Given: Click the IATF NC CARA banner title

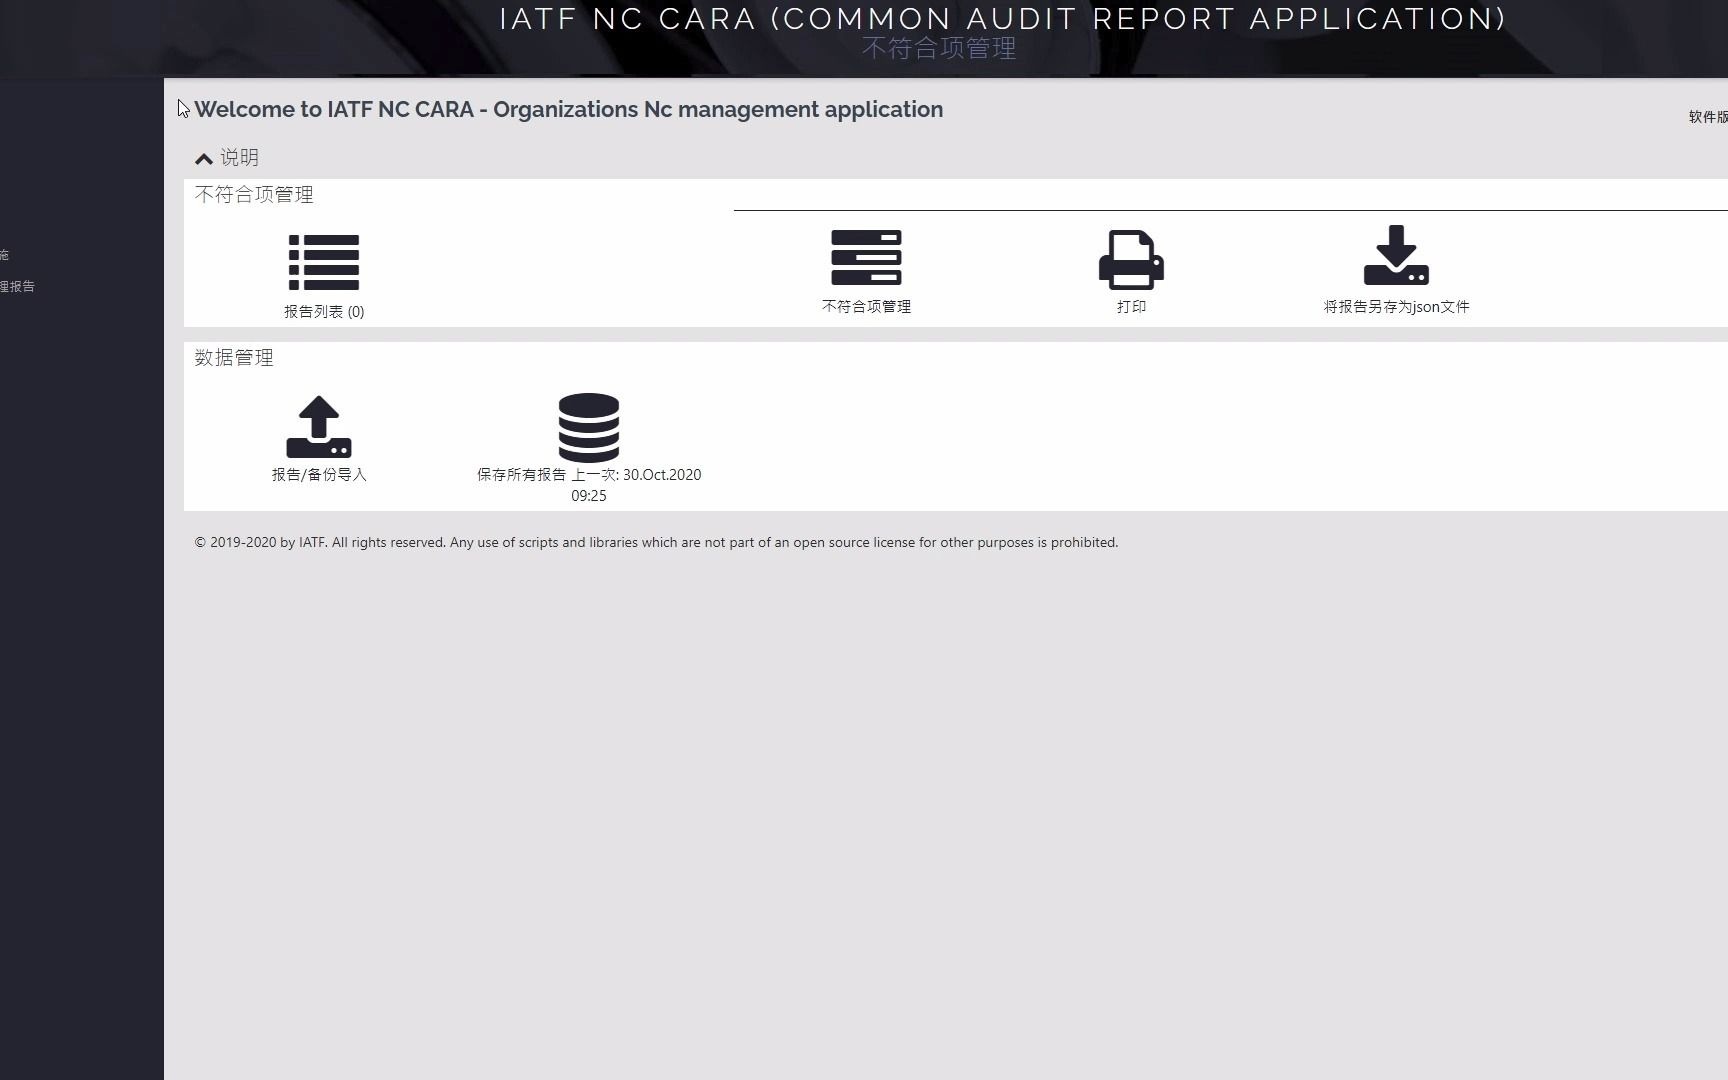Looking at the screenshot, I should 1003,19.
